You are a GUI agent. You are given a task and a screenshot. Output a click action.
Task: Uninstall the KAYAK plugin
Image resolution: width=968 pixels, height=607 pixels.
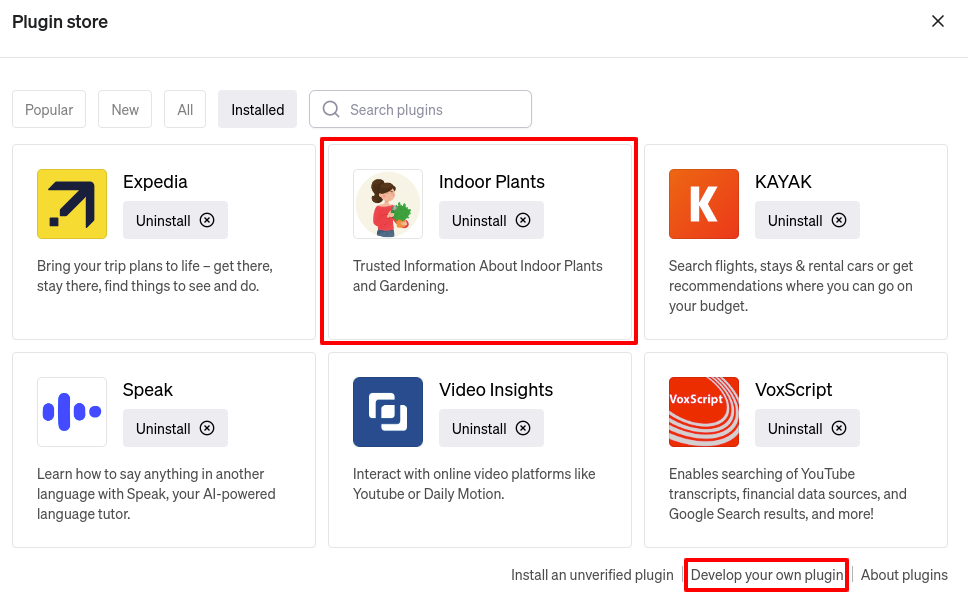[x=807, y=220]
